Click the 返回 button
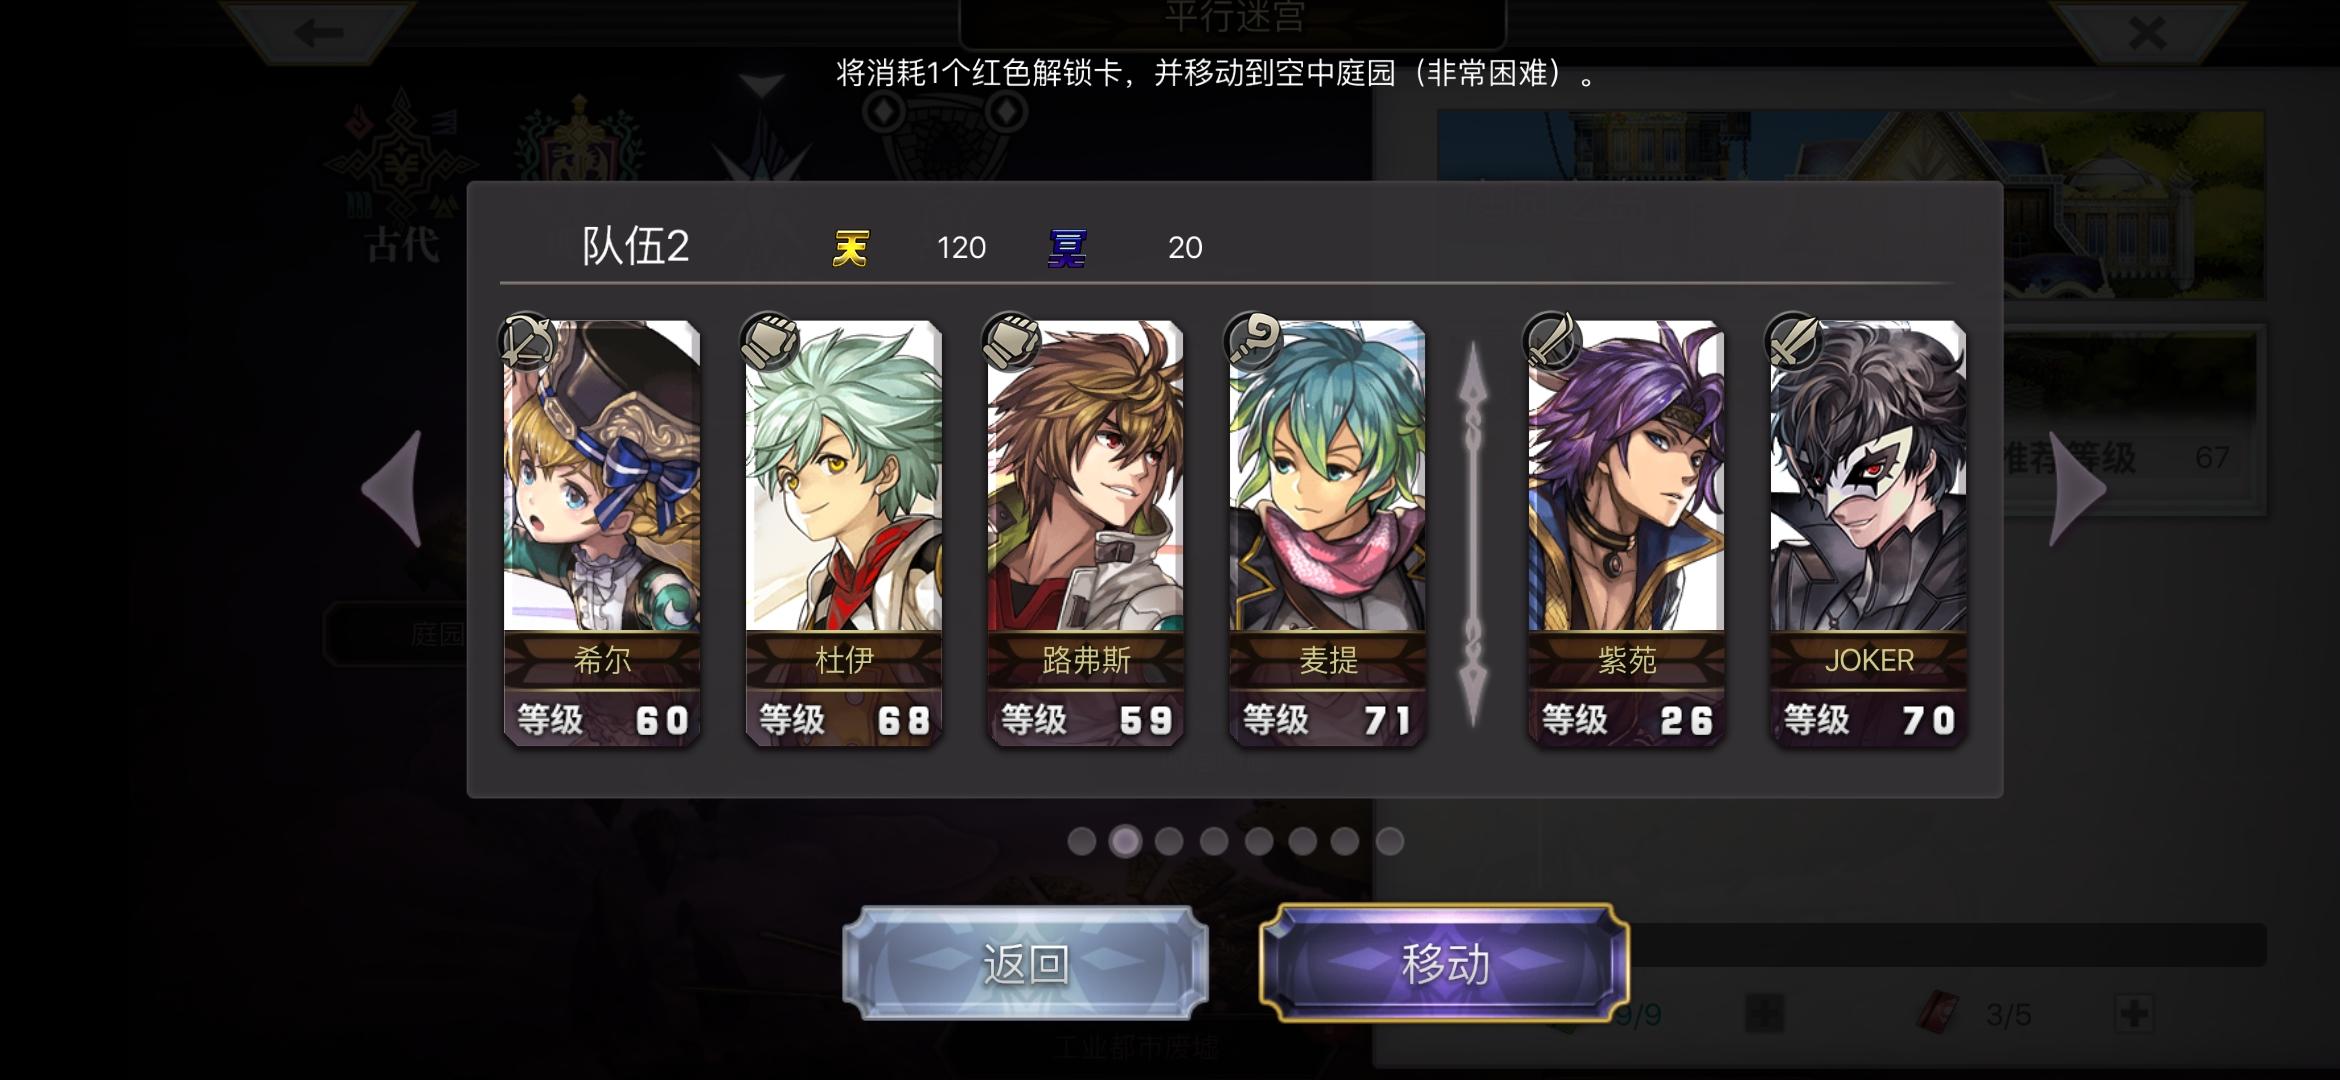 click(x=1026, y=964)
